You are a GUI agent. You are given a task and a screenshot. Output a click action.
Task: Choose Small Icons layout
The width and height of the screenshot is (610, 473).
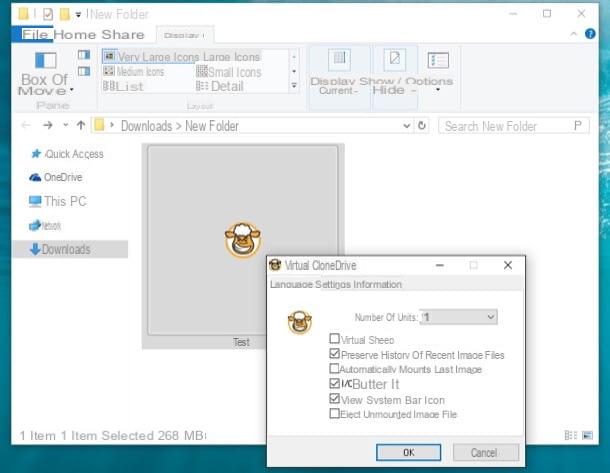tap(229, 72)
